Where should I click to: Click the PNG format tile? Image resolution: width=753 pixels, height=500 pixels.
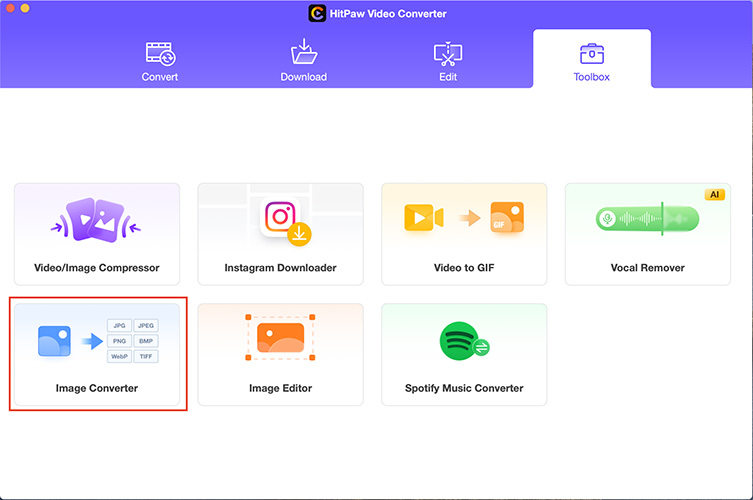coord(119,341)
